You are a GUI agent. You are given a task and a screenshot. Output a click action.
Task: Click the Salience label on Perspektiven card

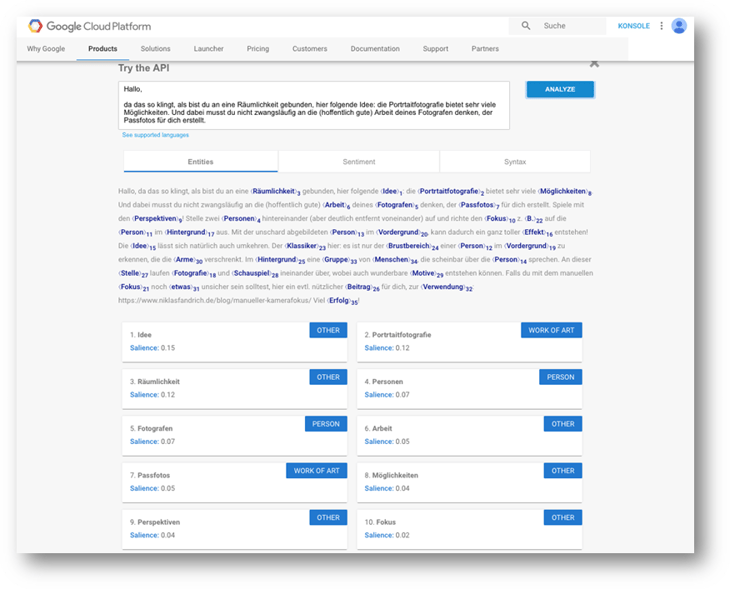tap(144, 535)
